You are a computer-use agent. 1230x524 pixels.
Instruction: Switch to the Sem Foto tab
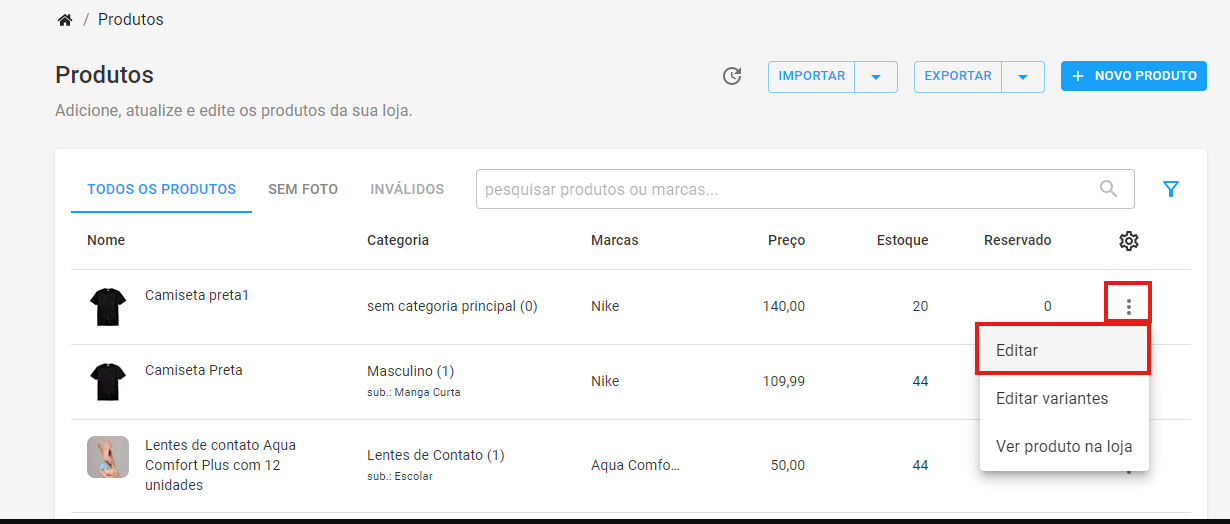click(303, 189)
